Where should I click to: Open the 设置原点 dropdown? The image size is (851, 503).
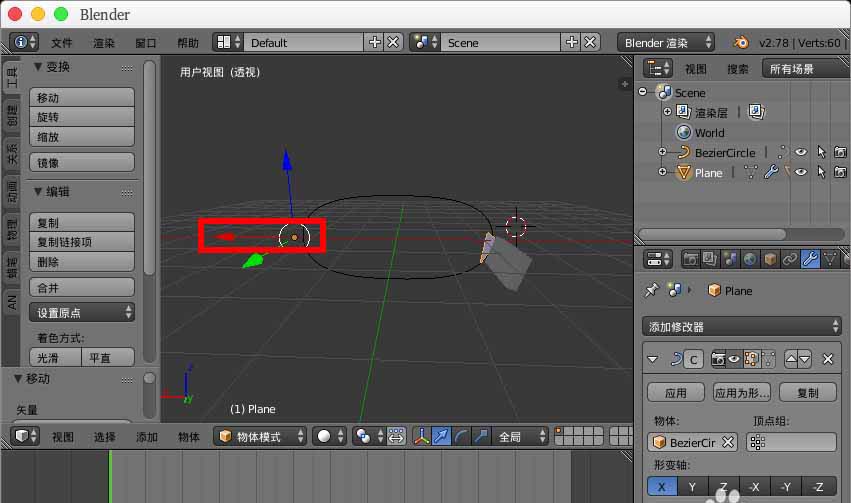coord(81,312)
